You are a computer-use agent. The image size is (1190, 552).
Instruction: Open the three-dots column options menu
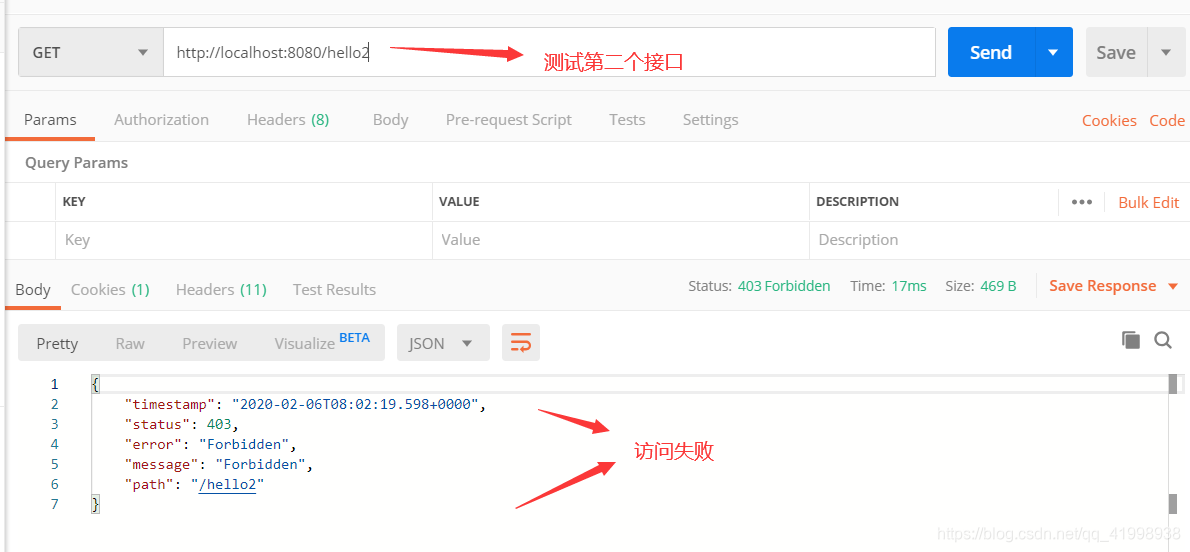click(1081, 202)
